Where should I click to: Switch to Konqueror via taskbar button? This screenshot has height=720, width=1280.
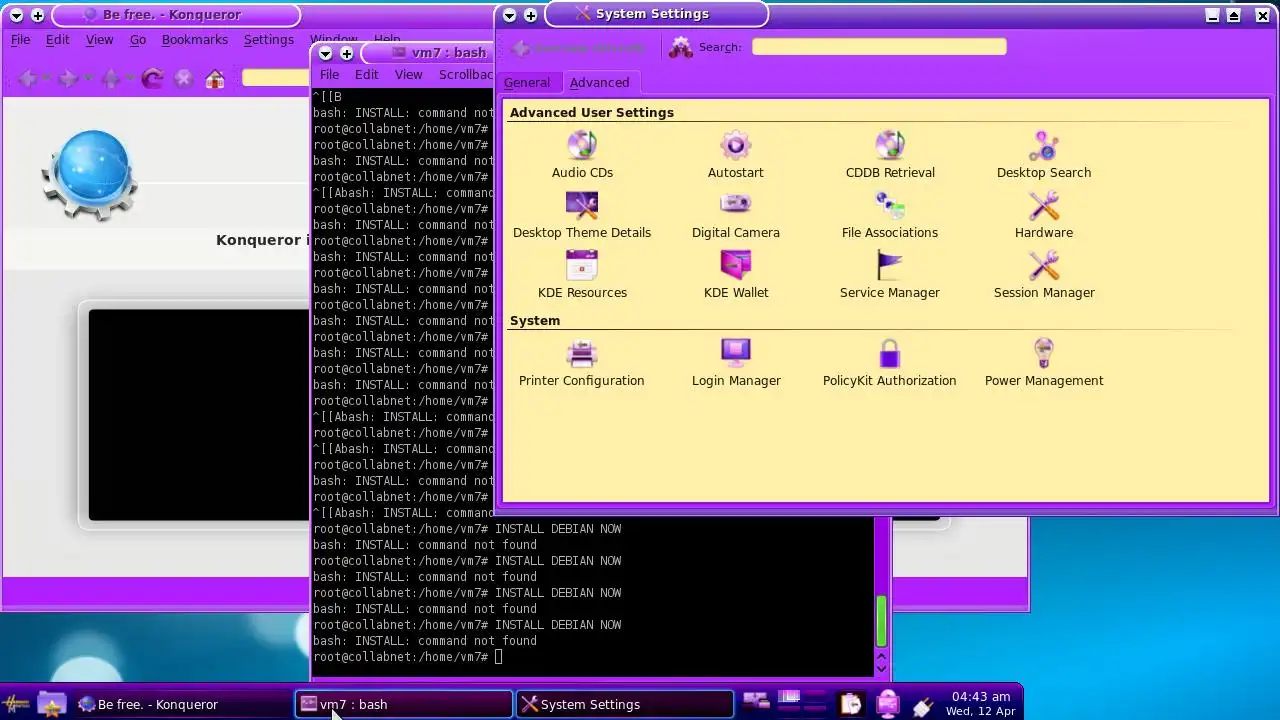pyautogui.click(x=183, y=704)
